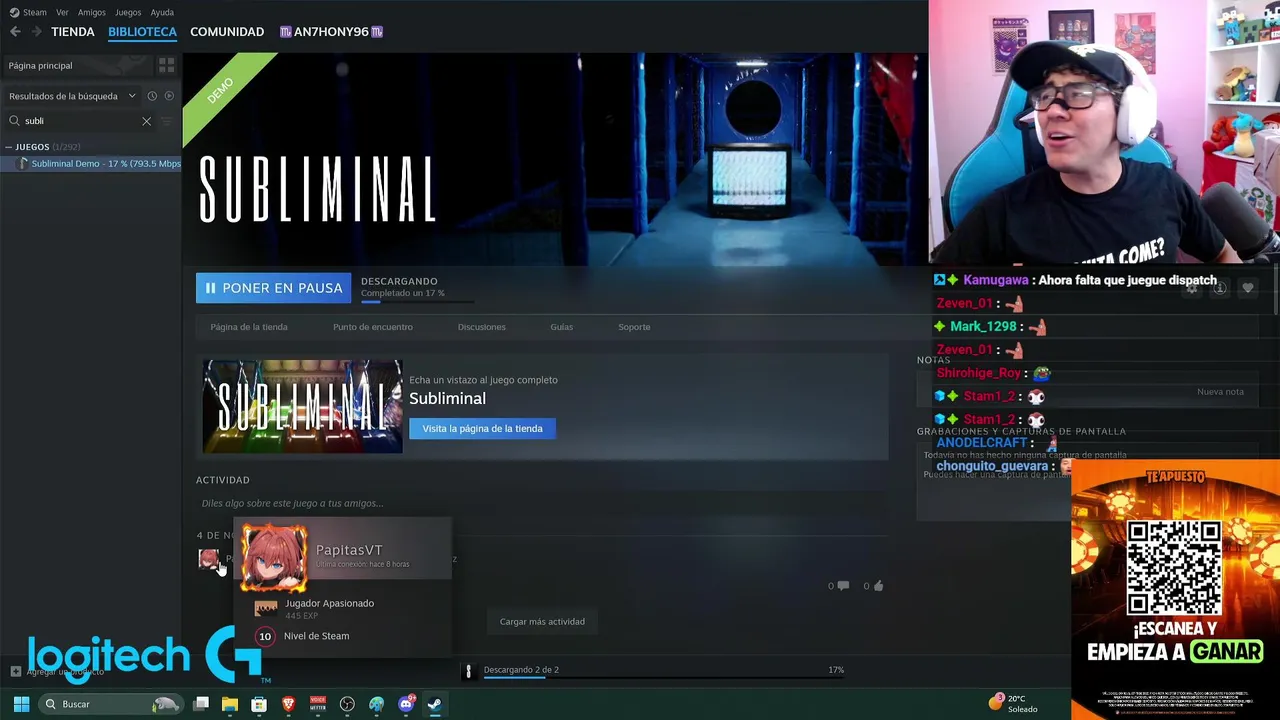Open Task View on the taskbar
The height and width of the screenshot is (720, 1280).
click(x=201, y=704)
